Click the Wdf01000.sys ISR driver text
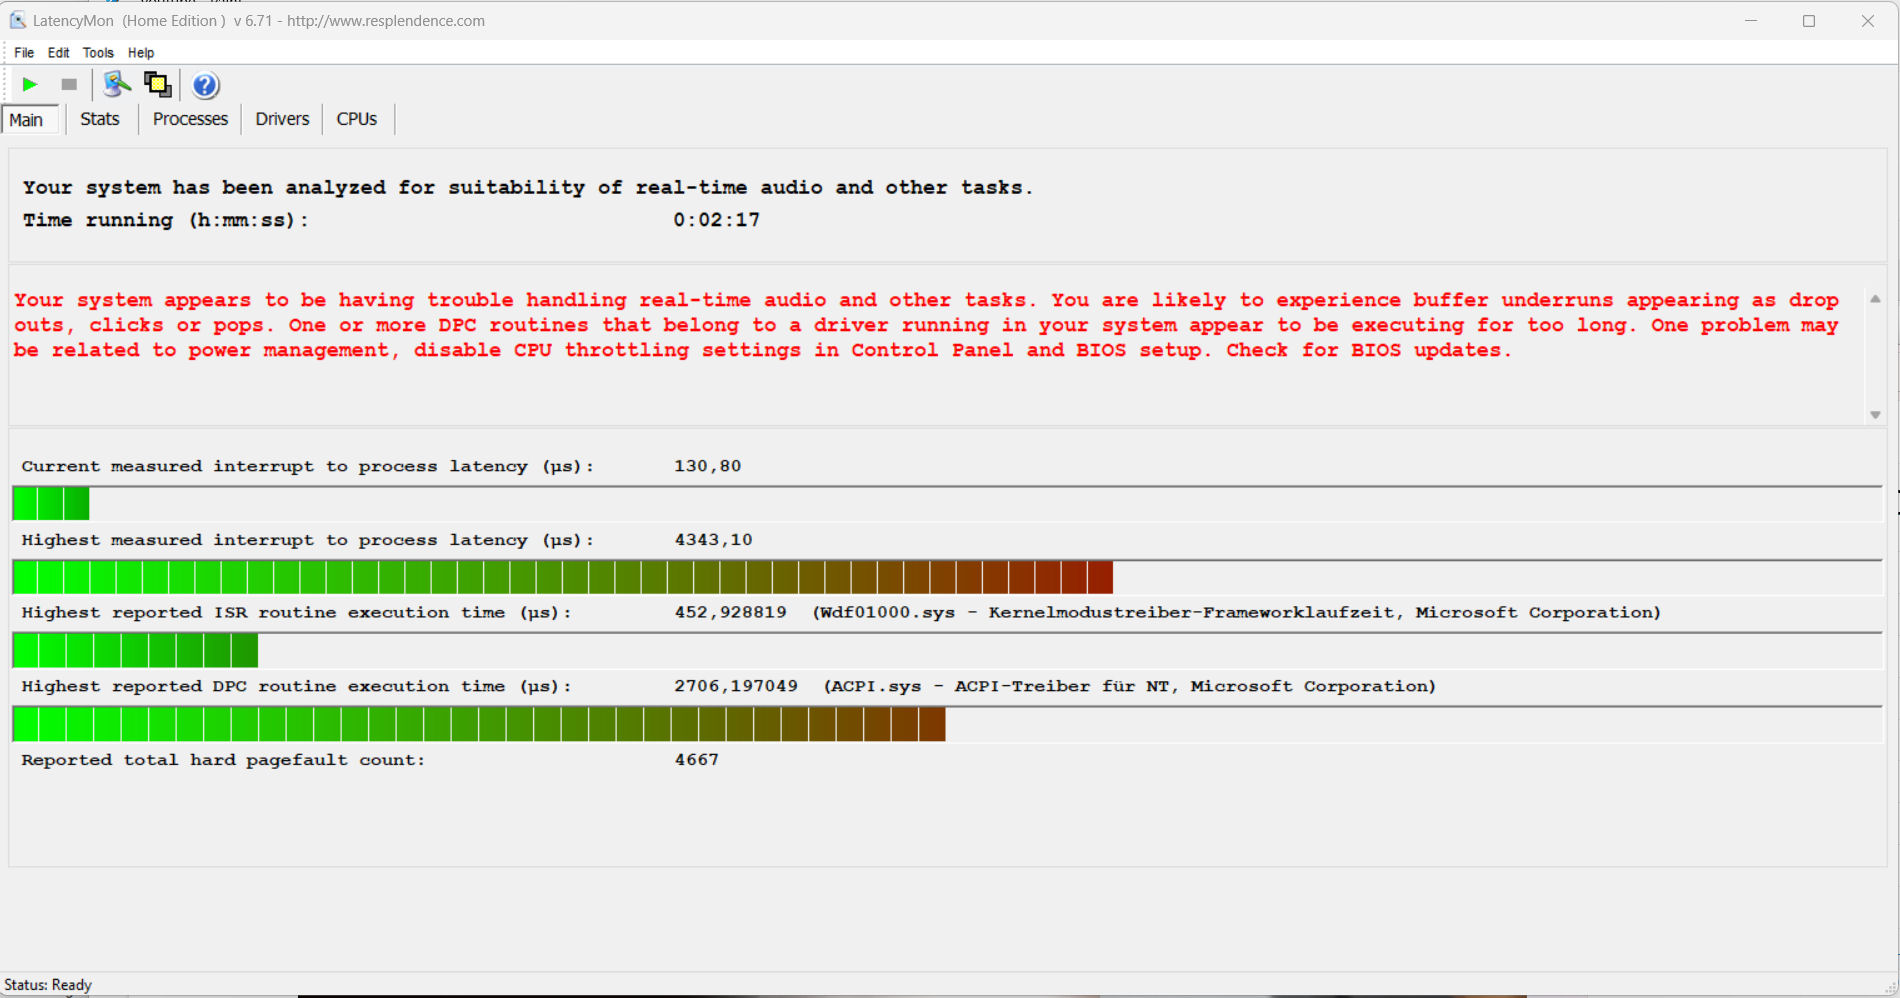 click(x=1237, y=612)
